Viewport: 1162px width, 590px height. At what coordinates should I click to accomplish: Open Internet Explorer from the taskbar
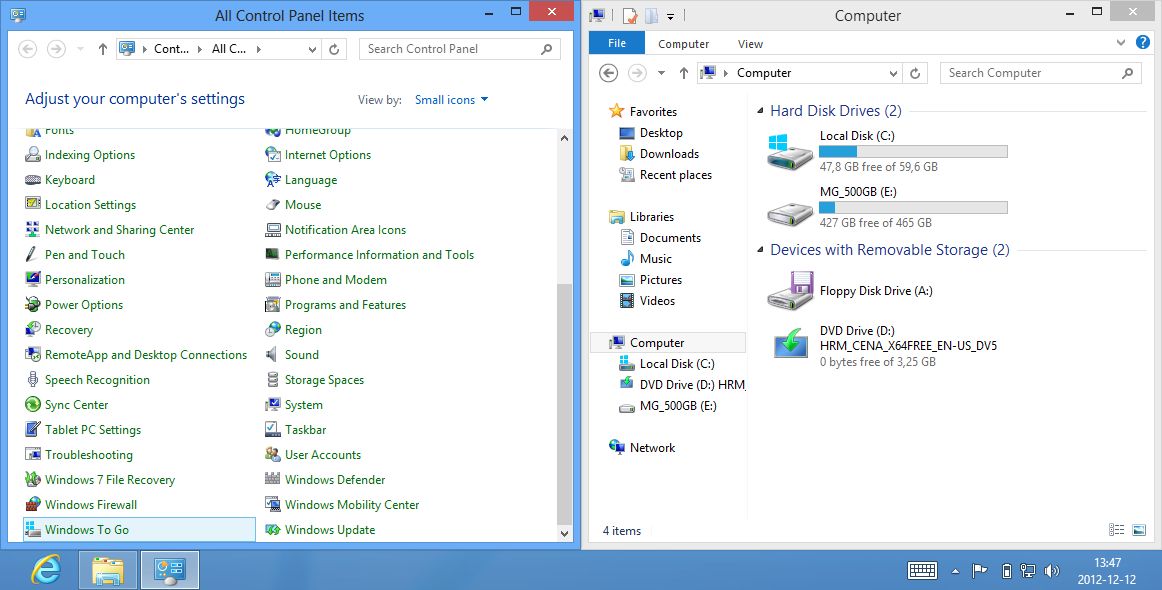coord(46,569)
